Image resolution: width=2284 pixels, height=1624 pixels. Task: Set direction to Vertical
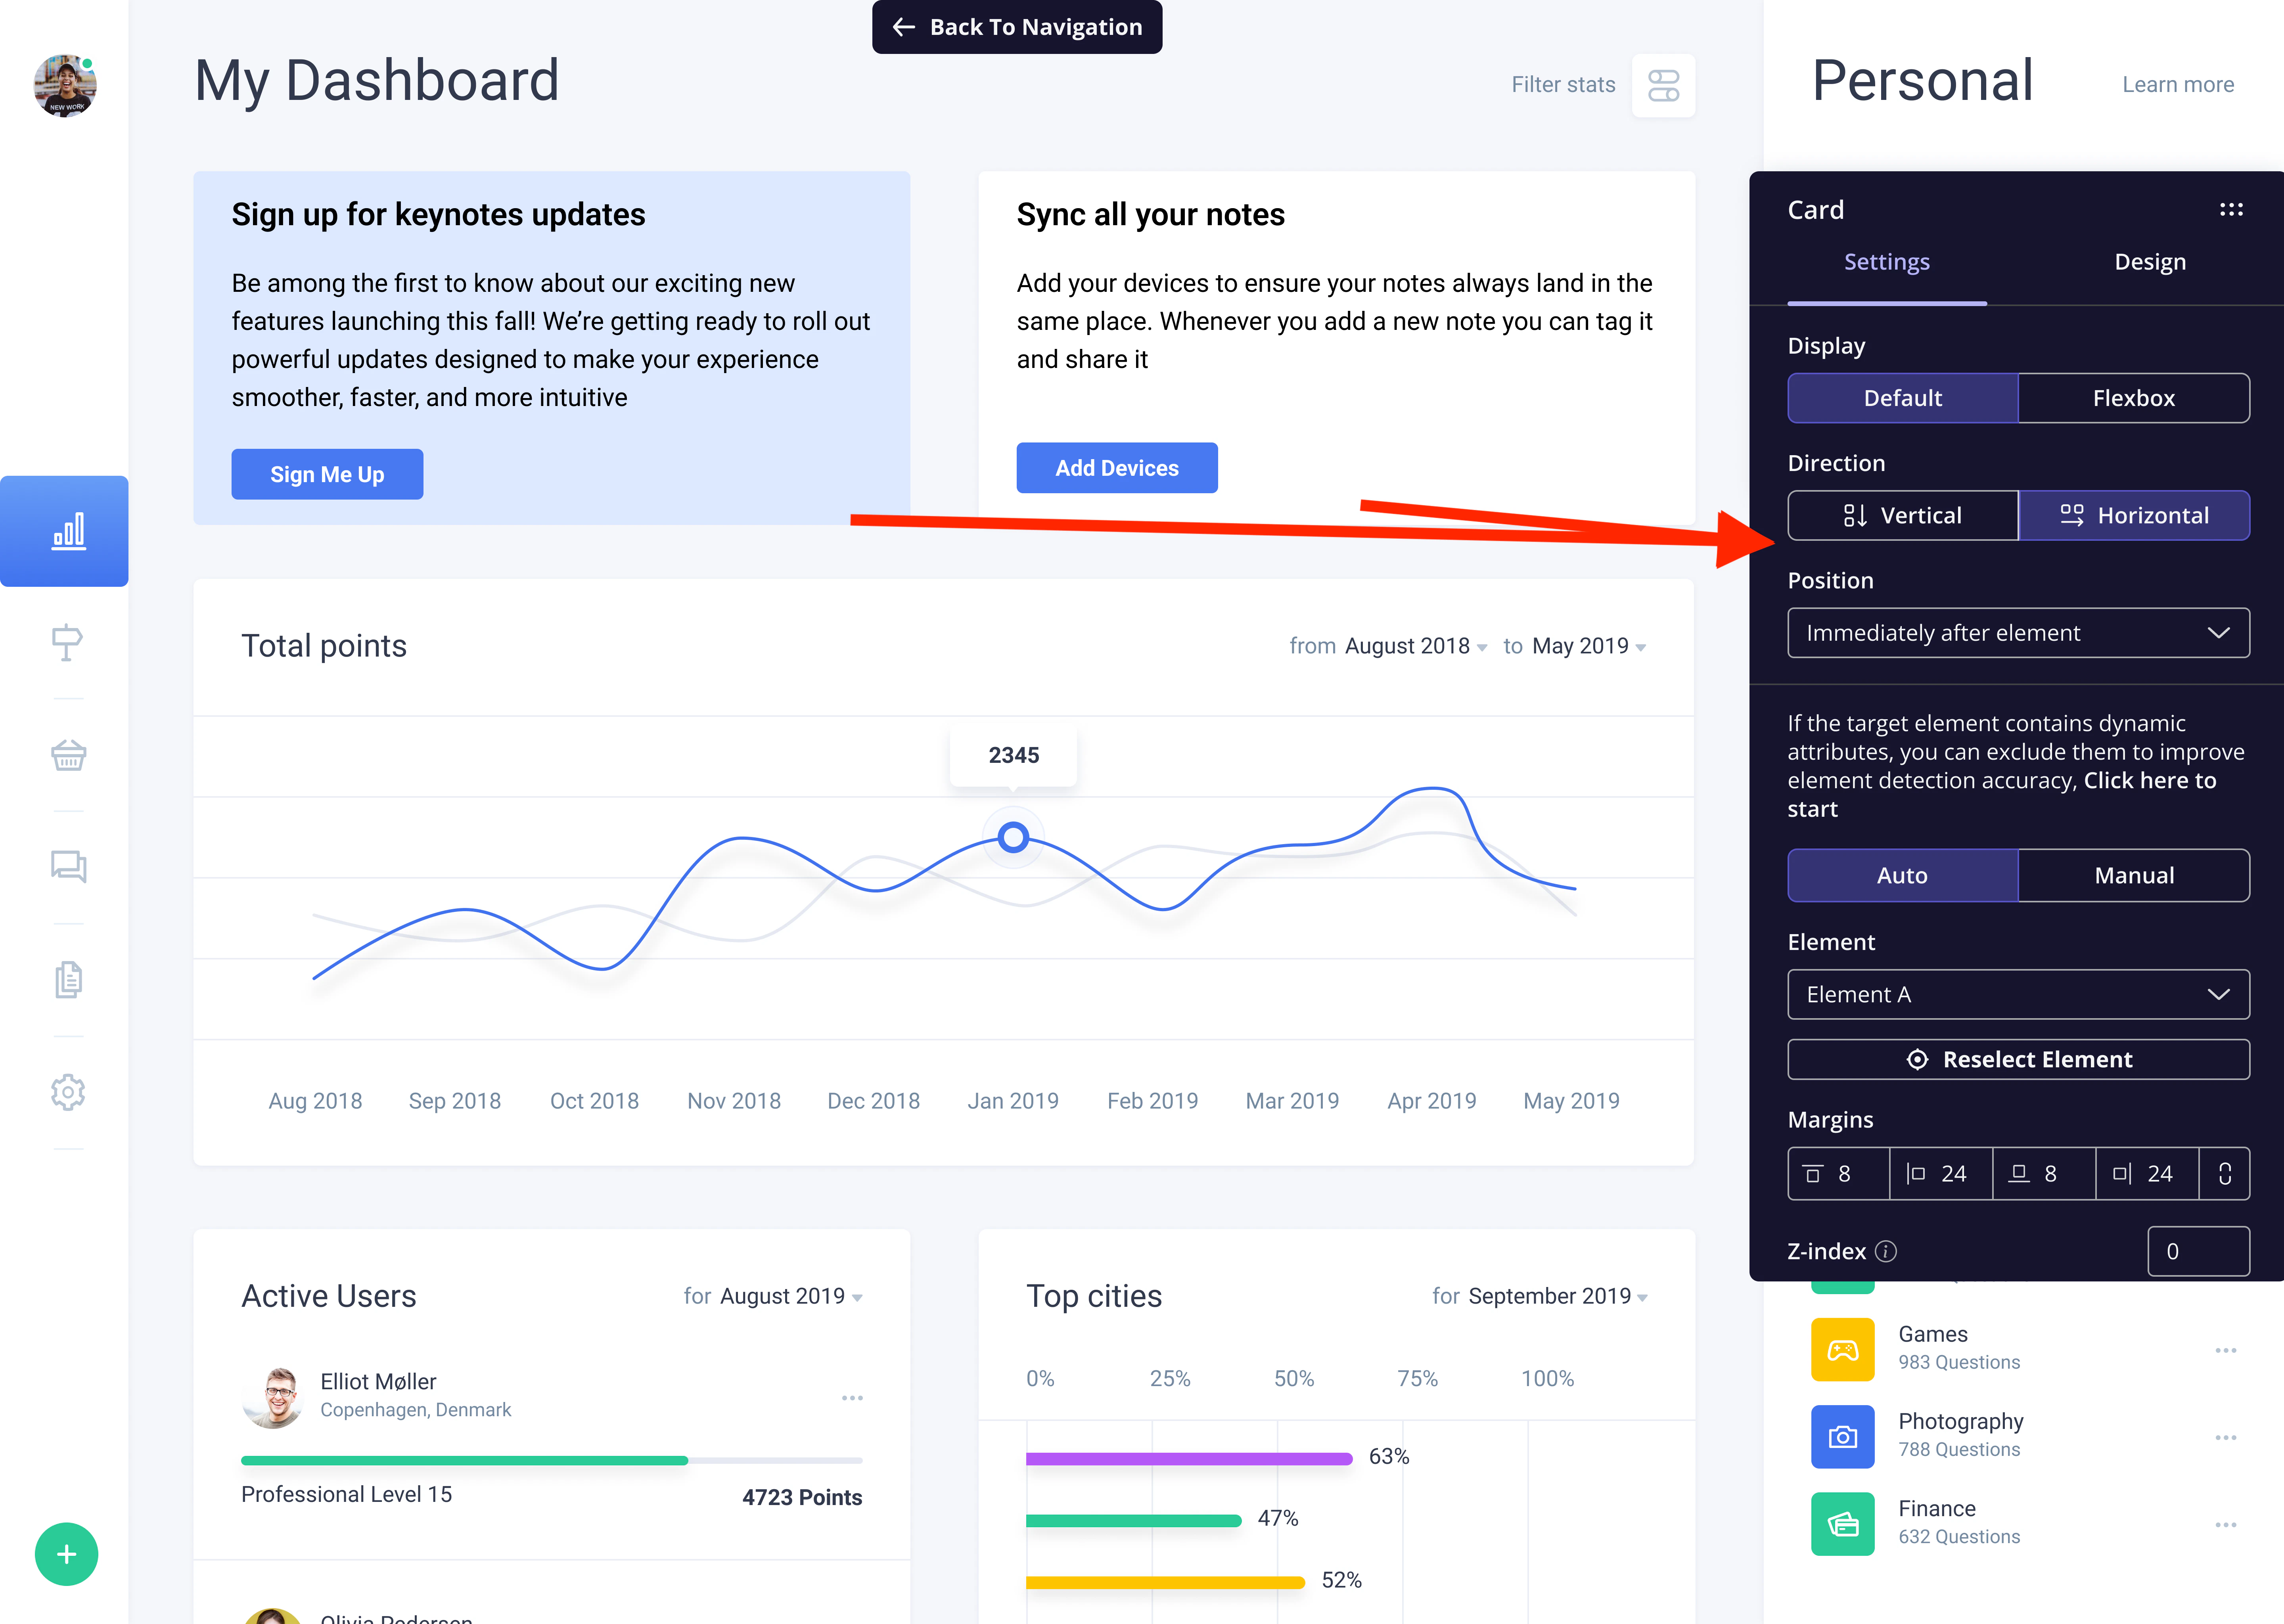[1903, 515]
